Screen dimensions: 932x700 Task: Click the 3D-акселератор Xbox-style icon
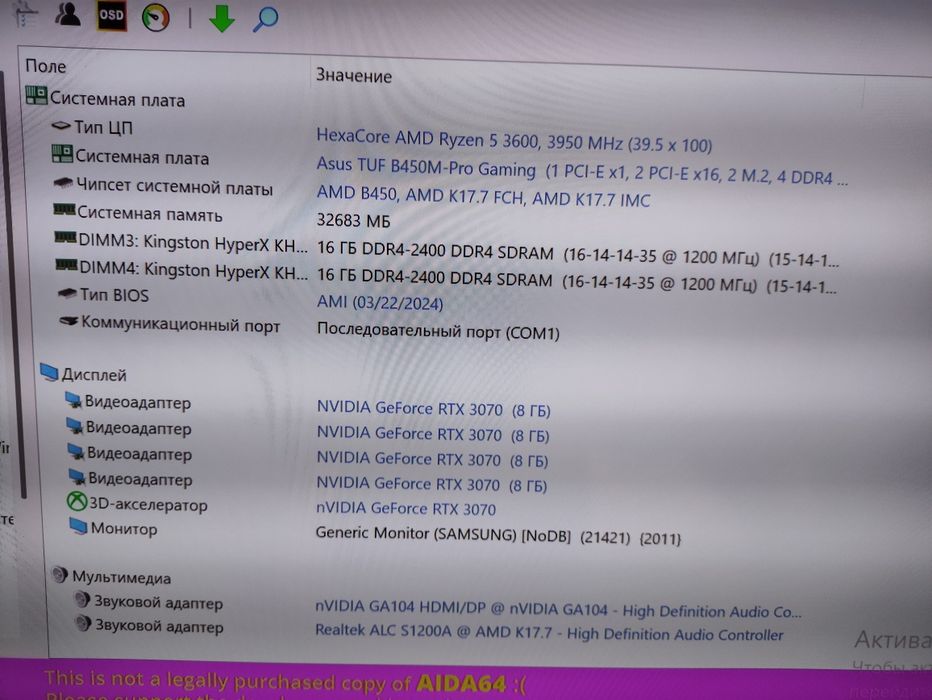tap(77, 502)
